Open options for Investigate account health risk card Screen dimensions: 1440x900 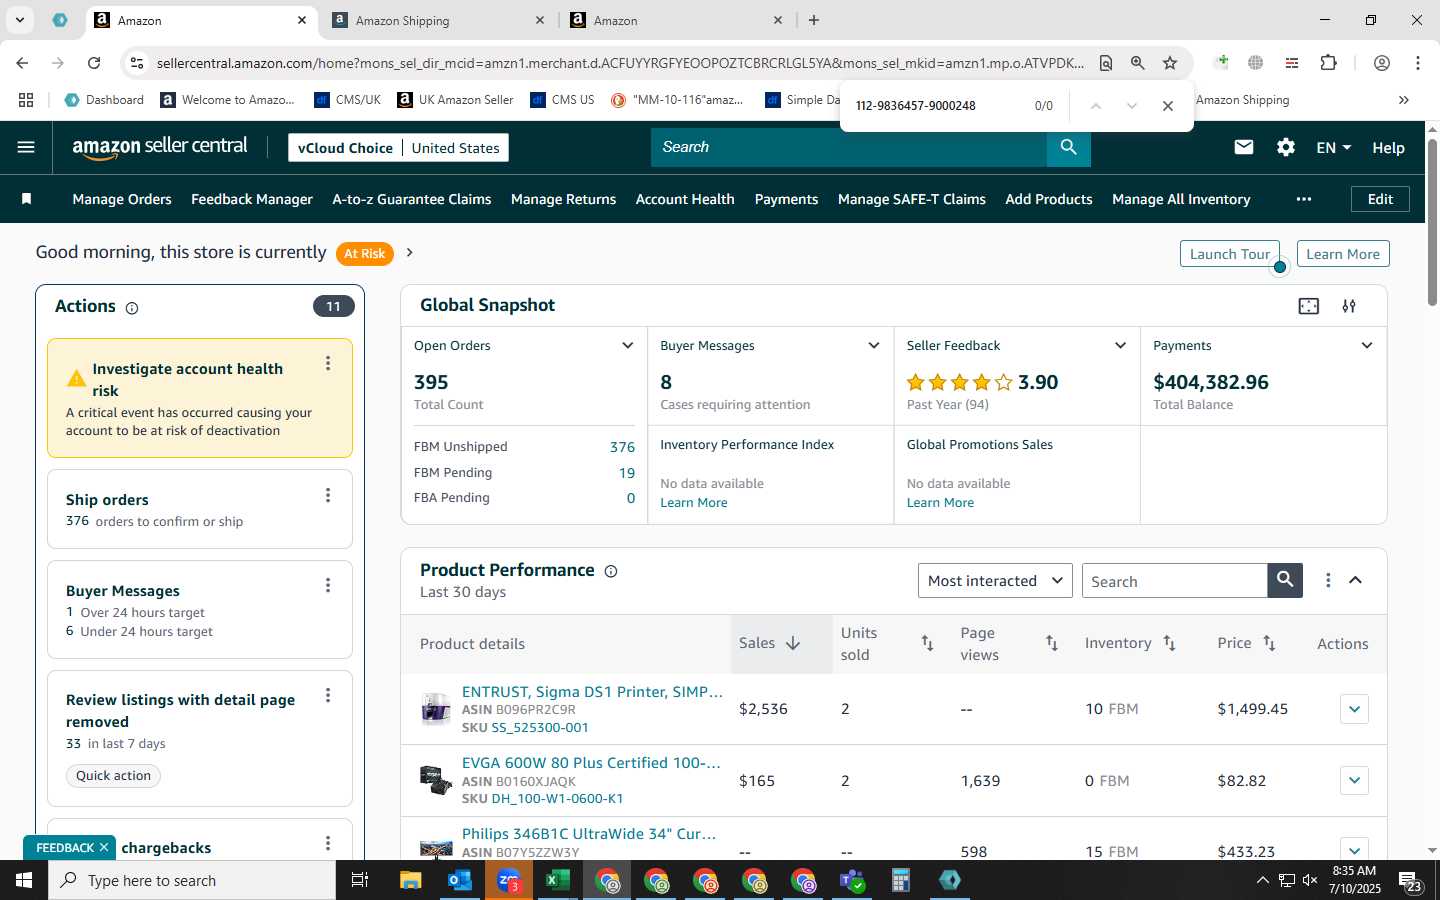tap(327, 364)
